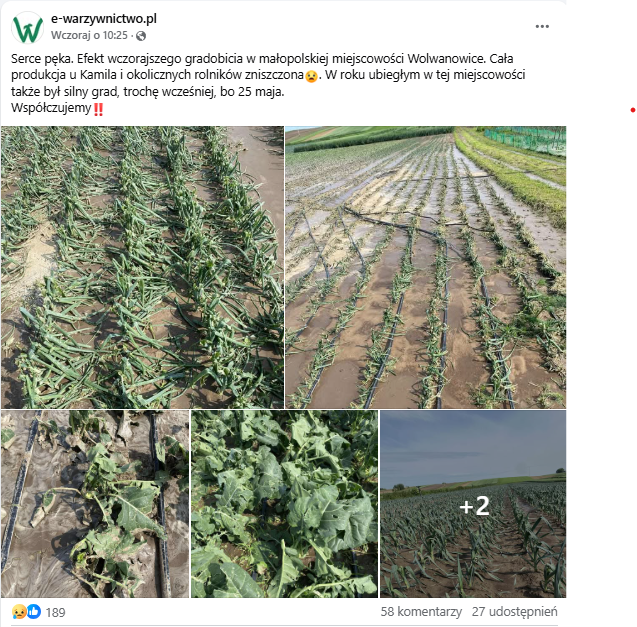The image size is (637, 627).
Task: Open the 'Wczoraj o 10:25' timestamp link
Action: tap(89, 35)
